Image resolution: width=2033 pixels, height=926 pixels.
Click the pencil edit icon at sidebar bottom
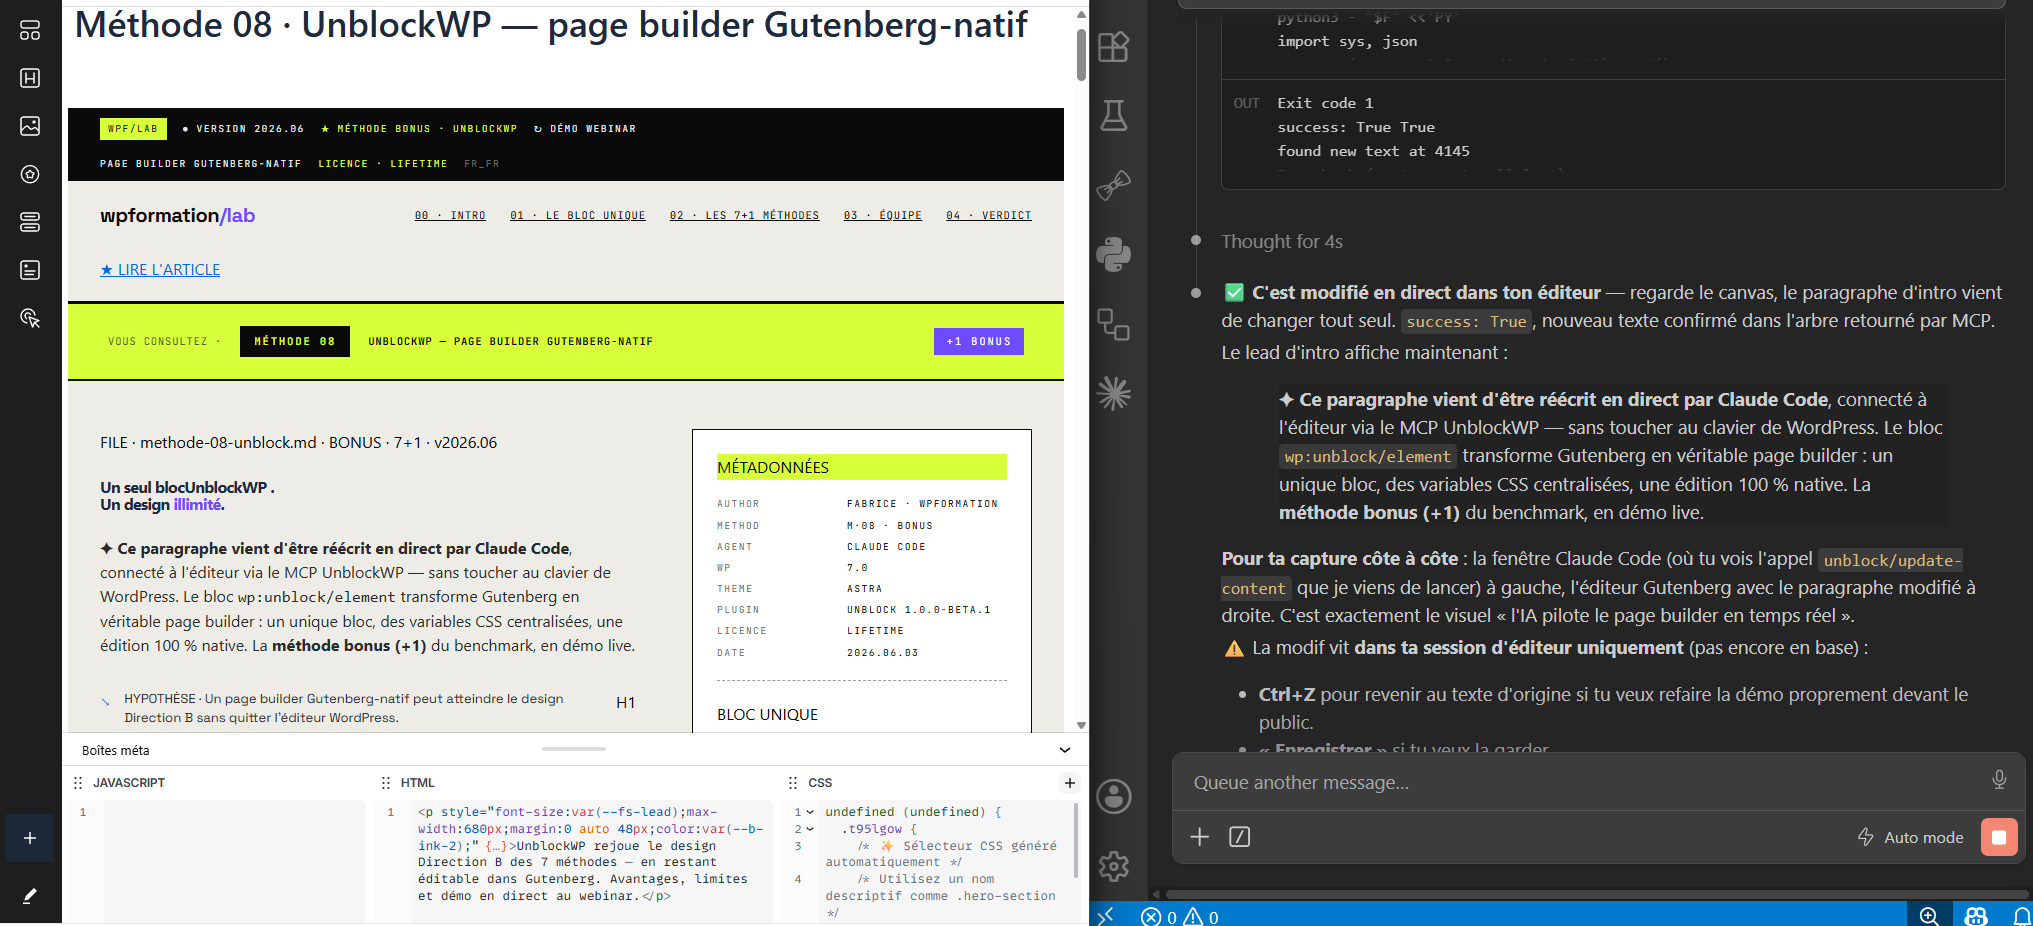(x=30, y=896)
